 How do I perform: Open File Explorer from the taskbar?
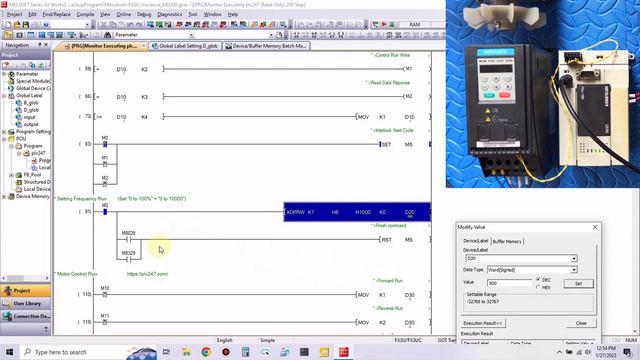pos(187,352)
